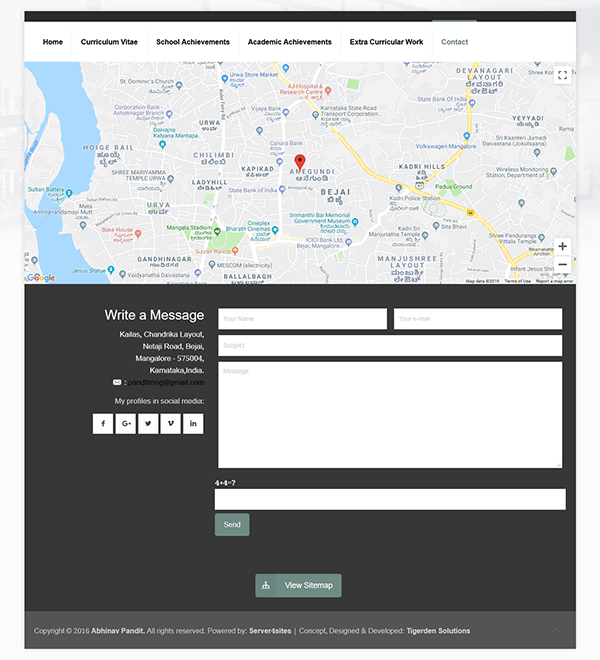Open the LinkedIn profile icon
Screen dimensions: 600x660
(193, 423)
